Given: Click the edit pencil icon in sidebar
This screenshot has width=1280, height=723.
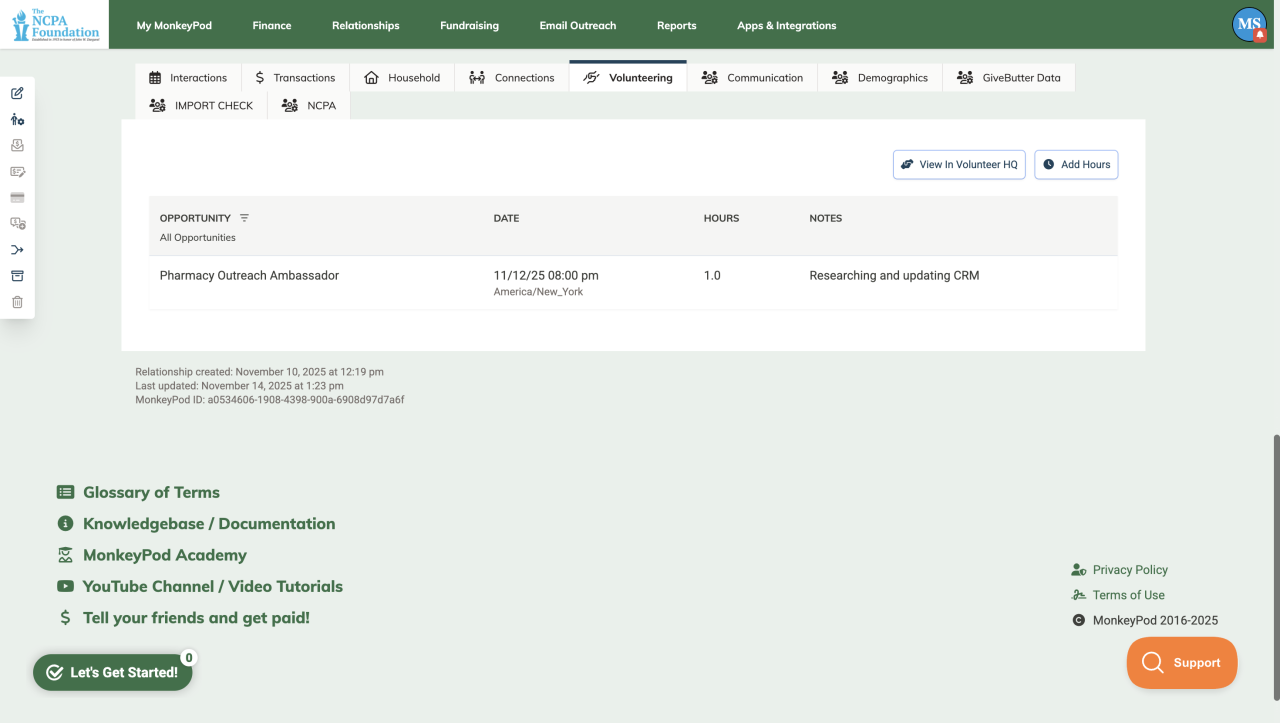Looking at the screenshot, I should pos(17,93).
